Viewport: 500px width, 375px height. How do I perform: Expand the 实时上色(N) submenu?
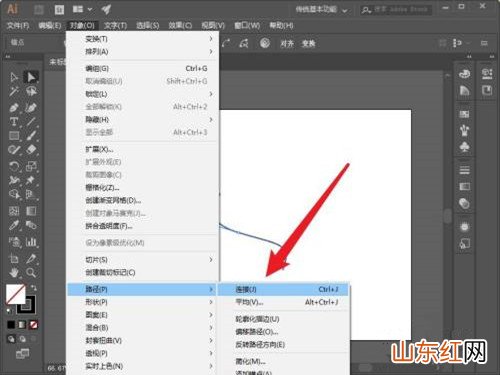(x=143, y=366)
